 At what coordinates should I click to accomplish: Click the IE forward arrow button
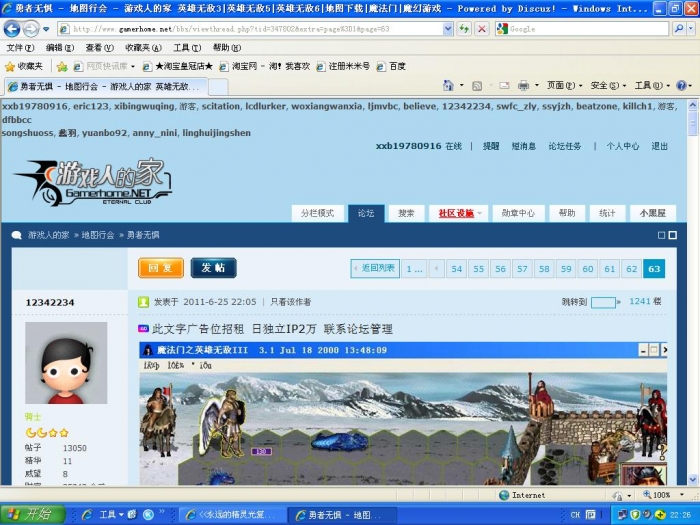point(31,29)
